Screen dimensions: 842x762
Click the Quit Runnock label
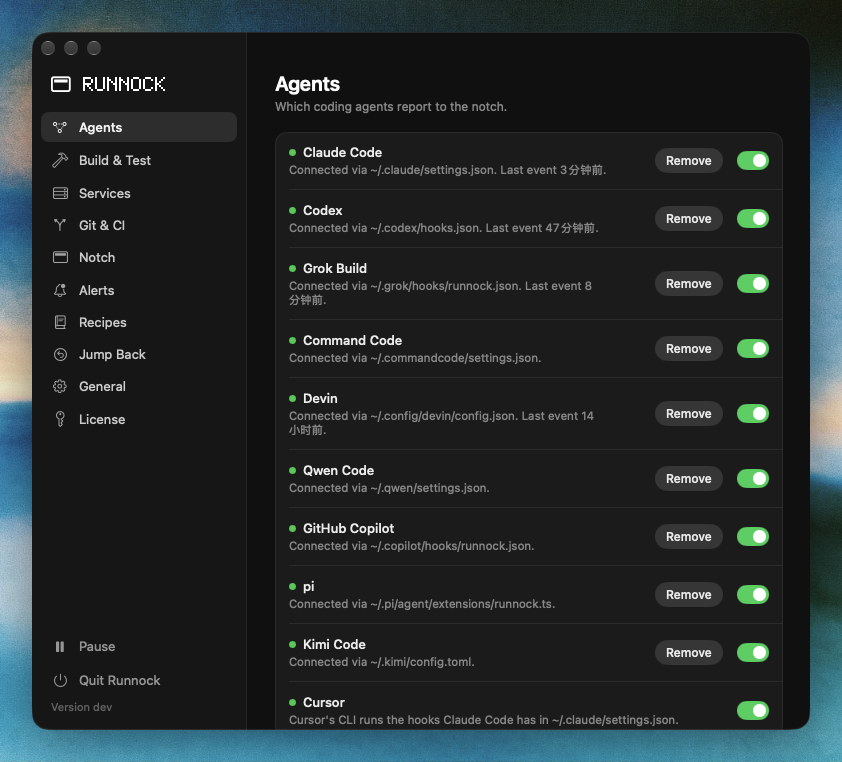pos(119,680)
